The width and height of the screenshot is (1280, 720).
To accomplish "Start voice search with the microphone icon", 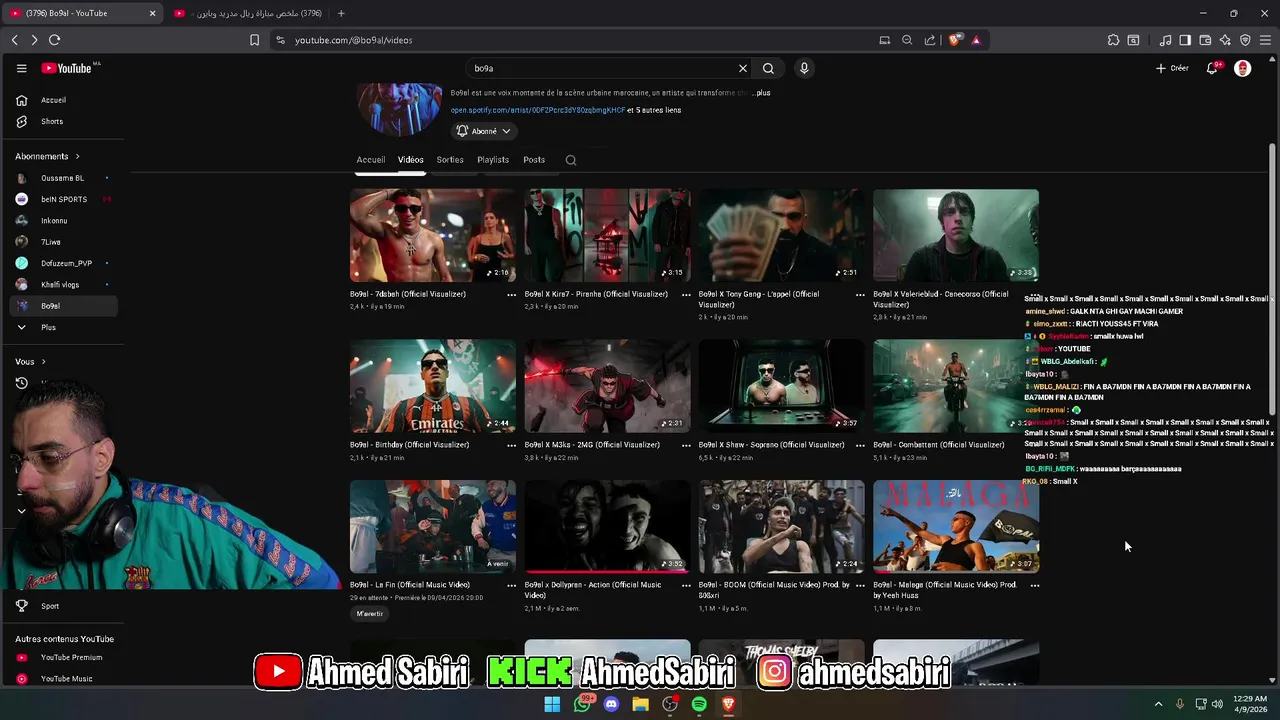I will tap(804, 68).
